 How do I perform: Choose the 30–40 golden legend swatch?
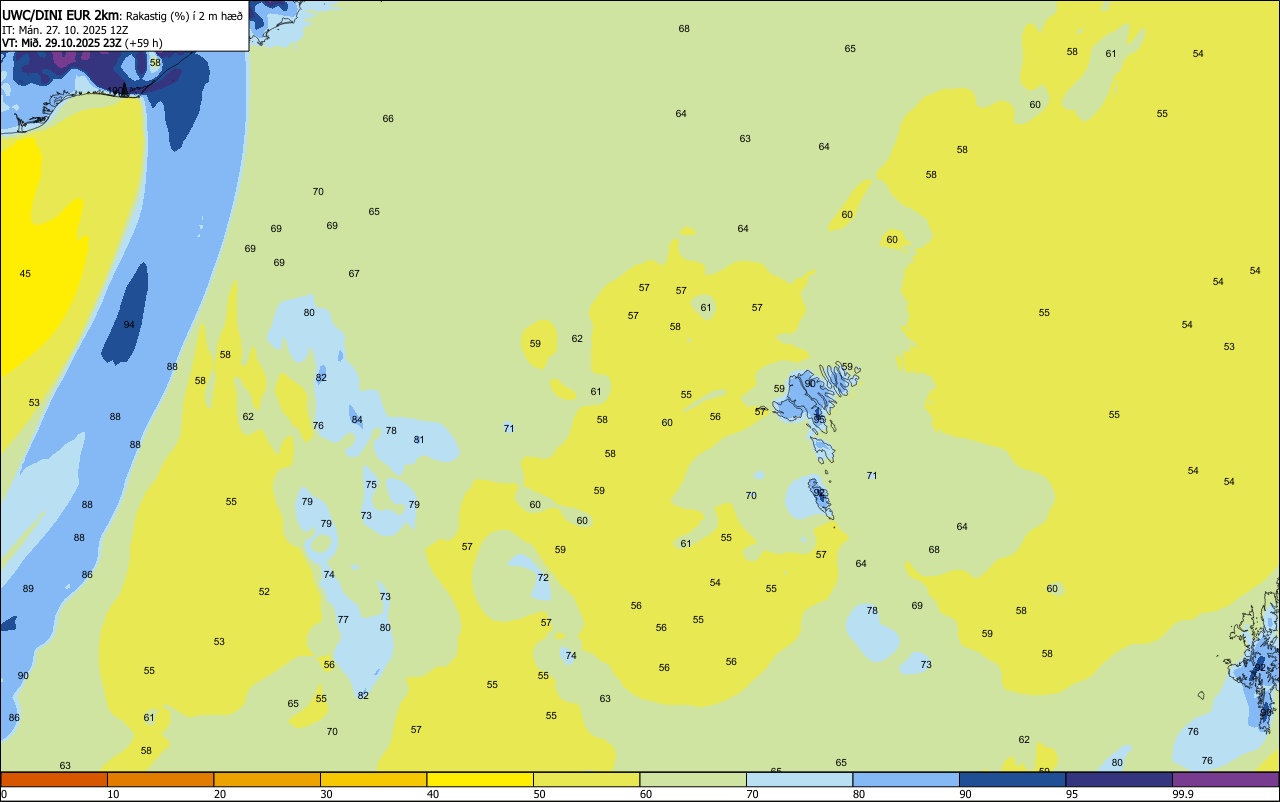click(373, 779)
